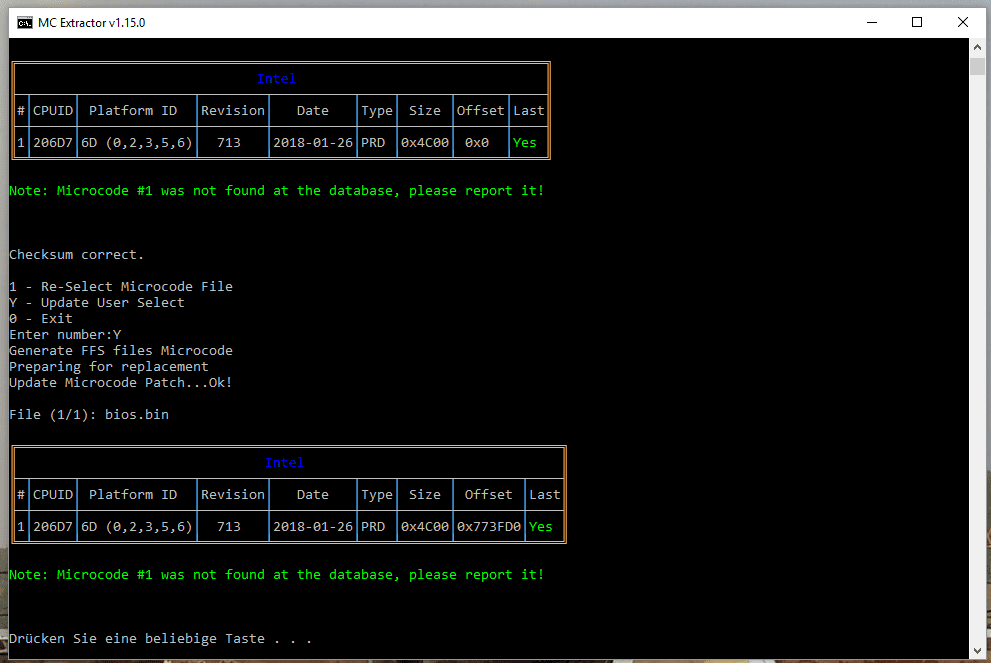Minimize the MC Extractor window
Image resolution: width=991 pixels, height=663 pixels.
(872, 22)
